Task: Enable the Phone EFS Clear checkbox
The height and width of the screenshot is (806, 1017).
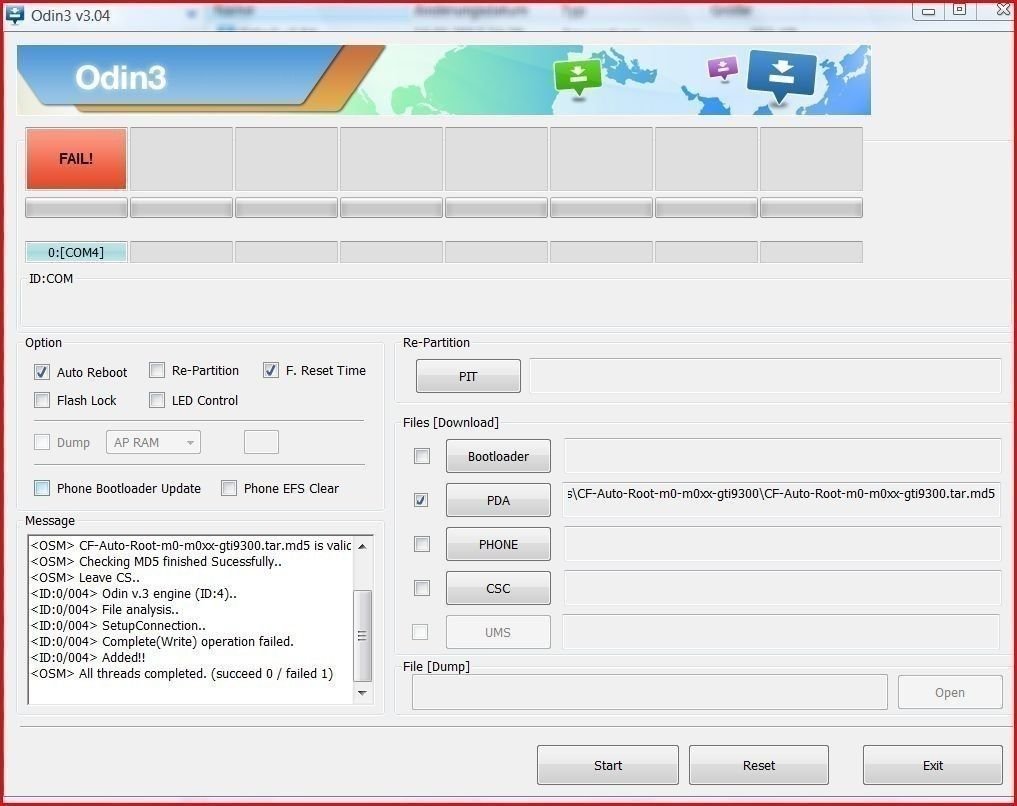Action: point(229,488)
